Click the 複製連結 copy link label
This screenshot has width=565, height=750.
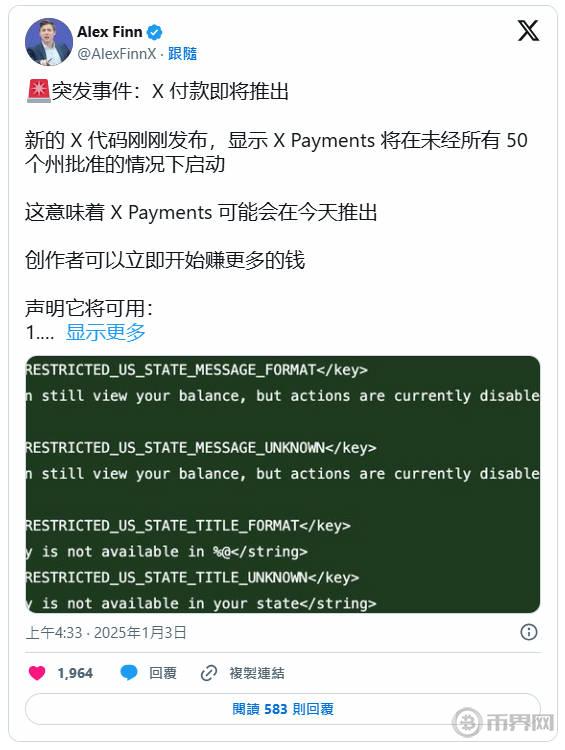(257, 673)
